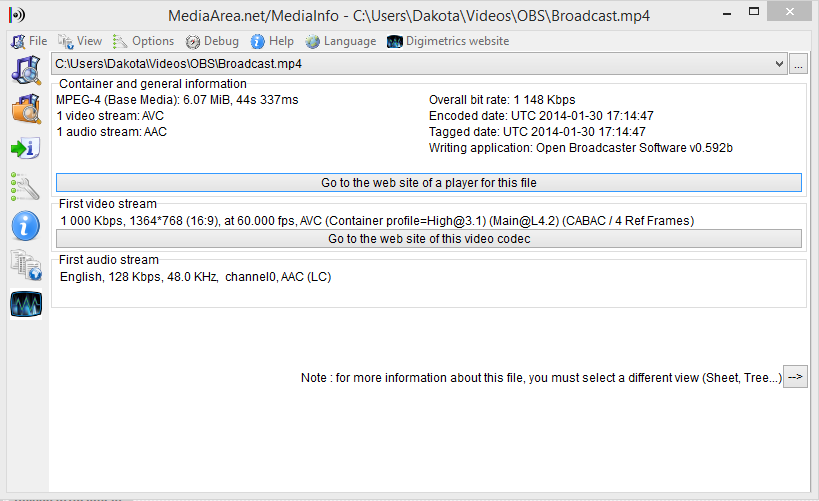Click 'Go to the web site of this video codec'
The width and height of the screenshot is (819, 501).
point(429,239)
